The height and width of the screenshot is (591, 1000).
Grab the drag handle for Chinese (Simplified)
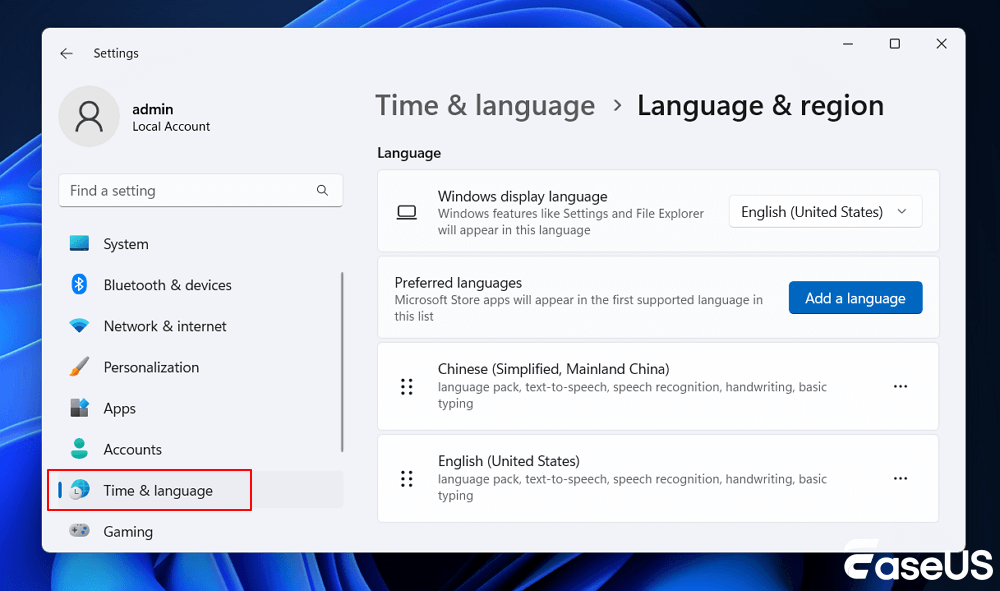(407, 386)
